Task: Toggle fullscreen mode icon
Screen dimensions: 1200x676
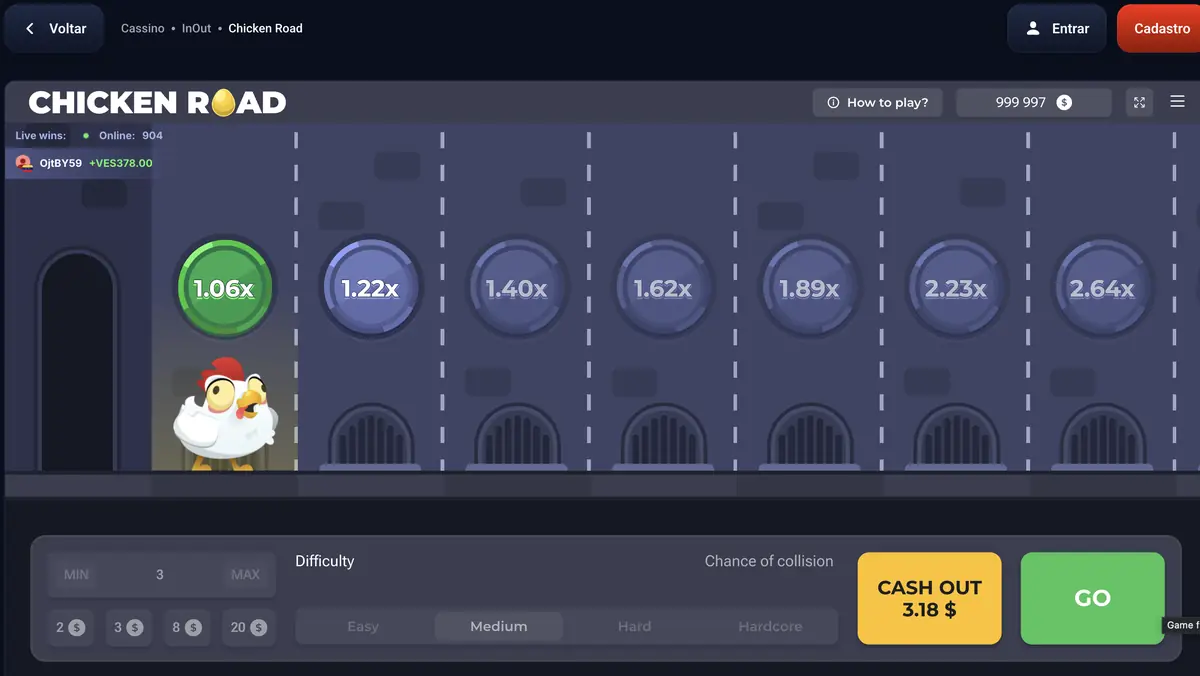Action: tap(1139, 102)
